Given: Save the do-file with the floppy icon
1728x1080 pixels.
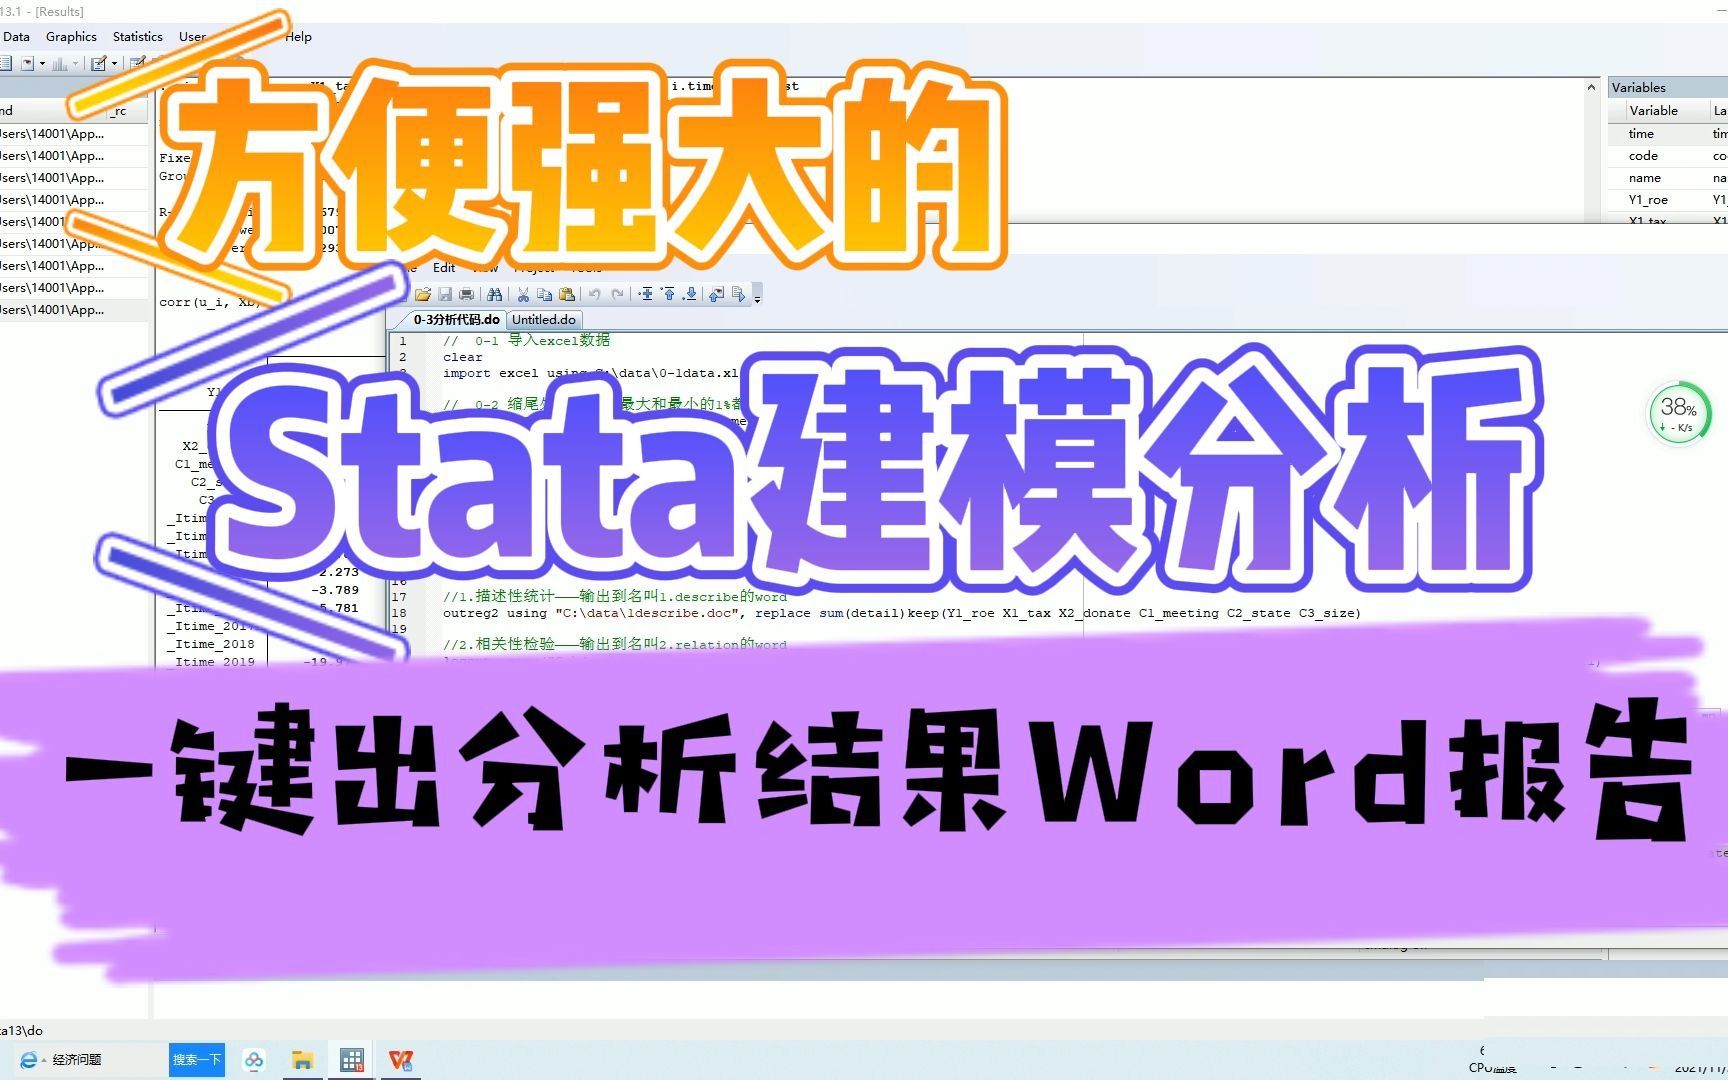Looking at the screenshot, I should [x=445, y=294].
